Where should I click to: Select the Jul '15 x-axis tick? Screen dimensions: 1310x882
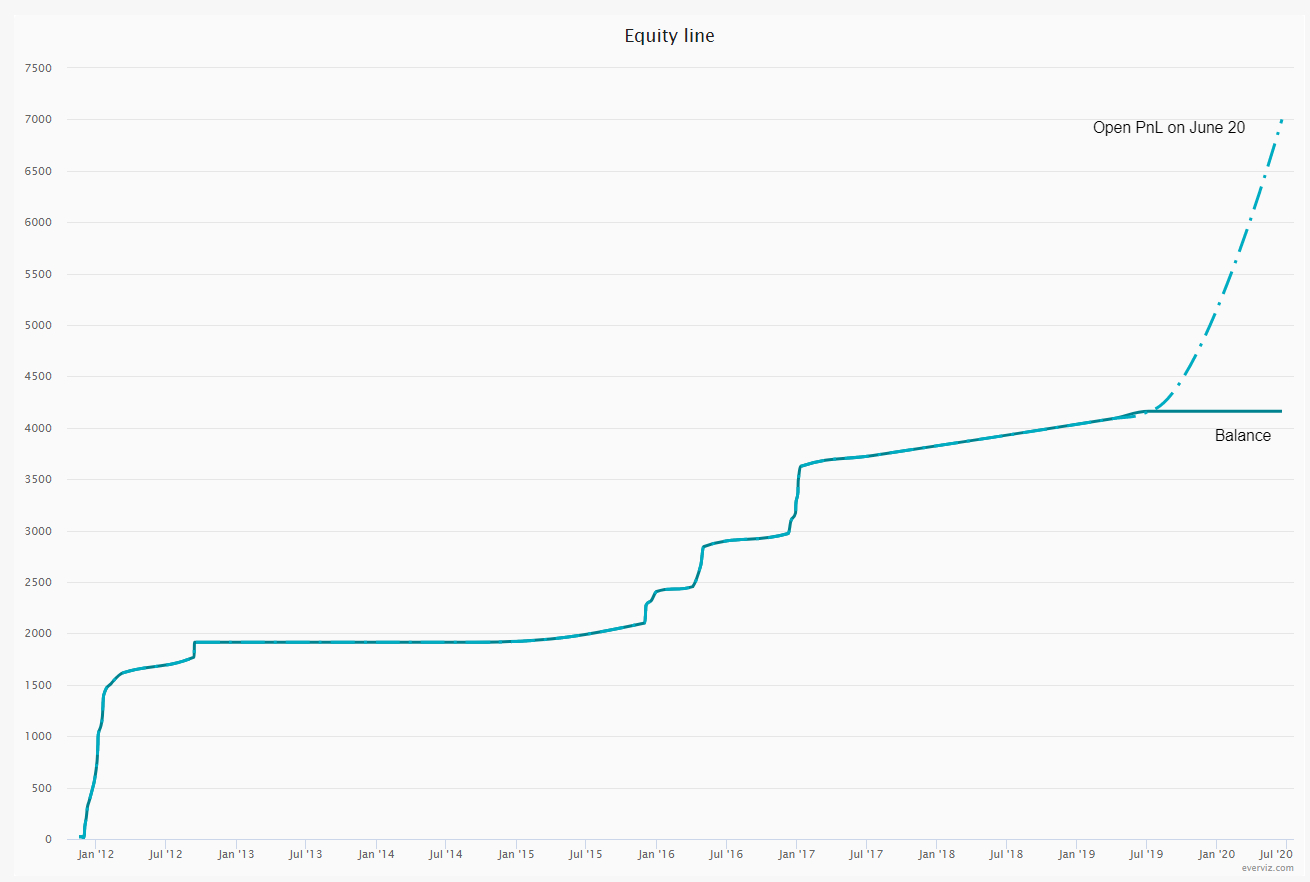point(585,855)
